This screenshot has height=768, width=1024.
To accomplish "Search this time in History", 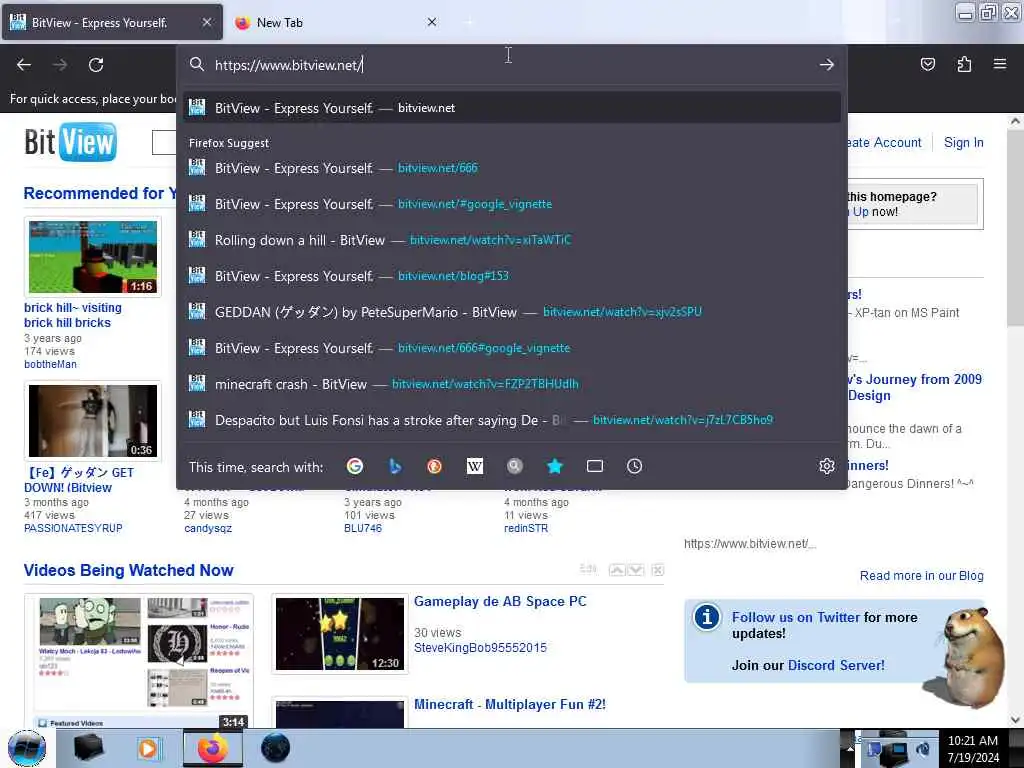I will 635,466.
